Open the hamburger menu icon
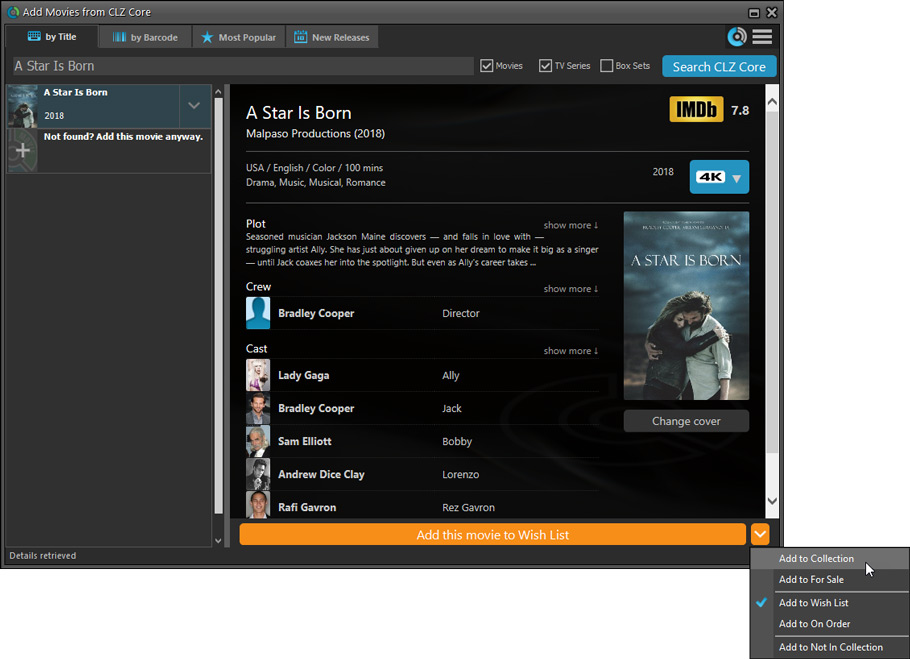Image resolution: width=910 pixels, height=659 pixels. tap(762, 37)
